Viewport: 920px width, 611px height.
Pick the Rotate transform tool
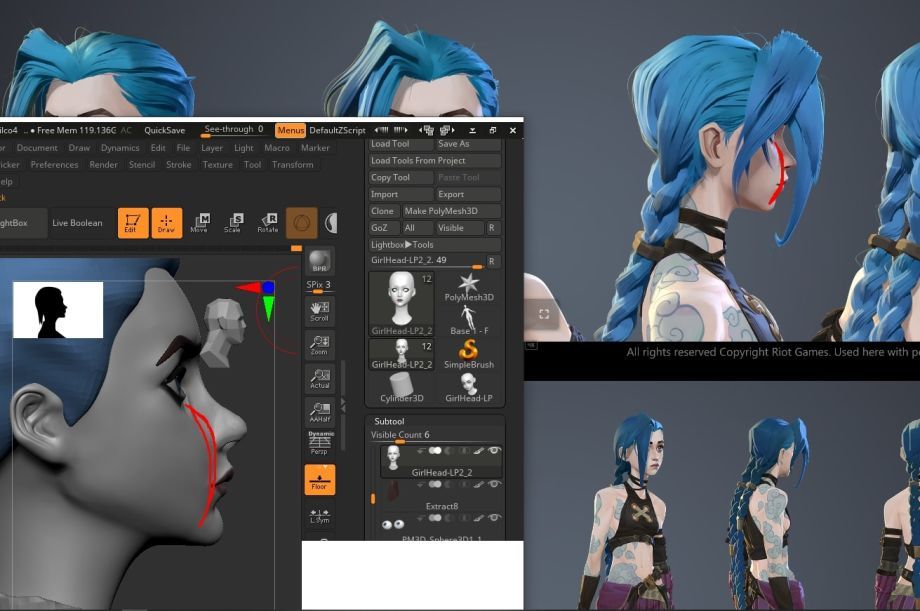268,222
